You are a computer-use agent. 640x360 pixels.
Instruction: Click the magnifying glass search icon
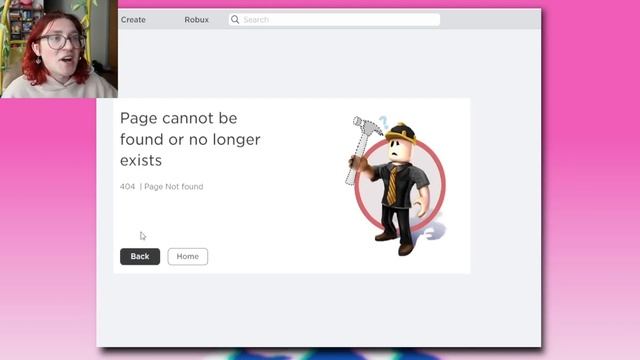(235, 20)
